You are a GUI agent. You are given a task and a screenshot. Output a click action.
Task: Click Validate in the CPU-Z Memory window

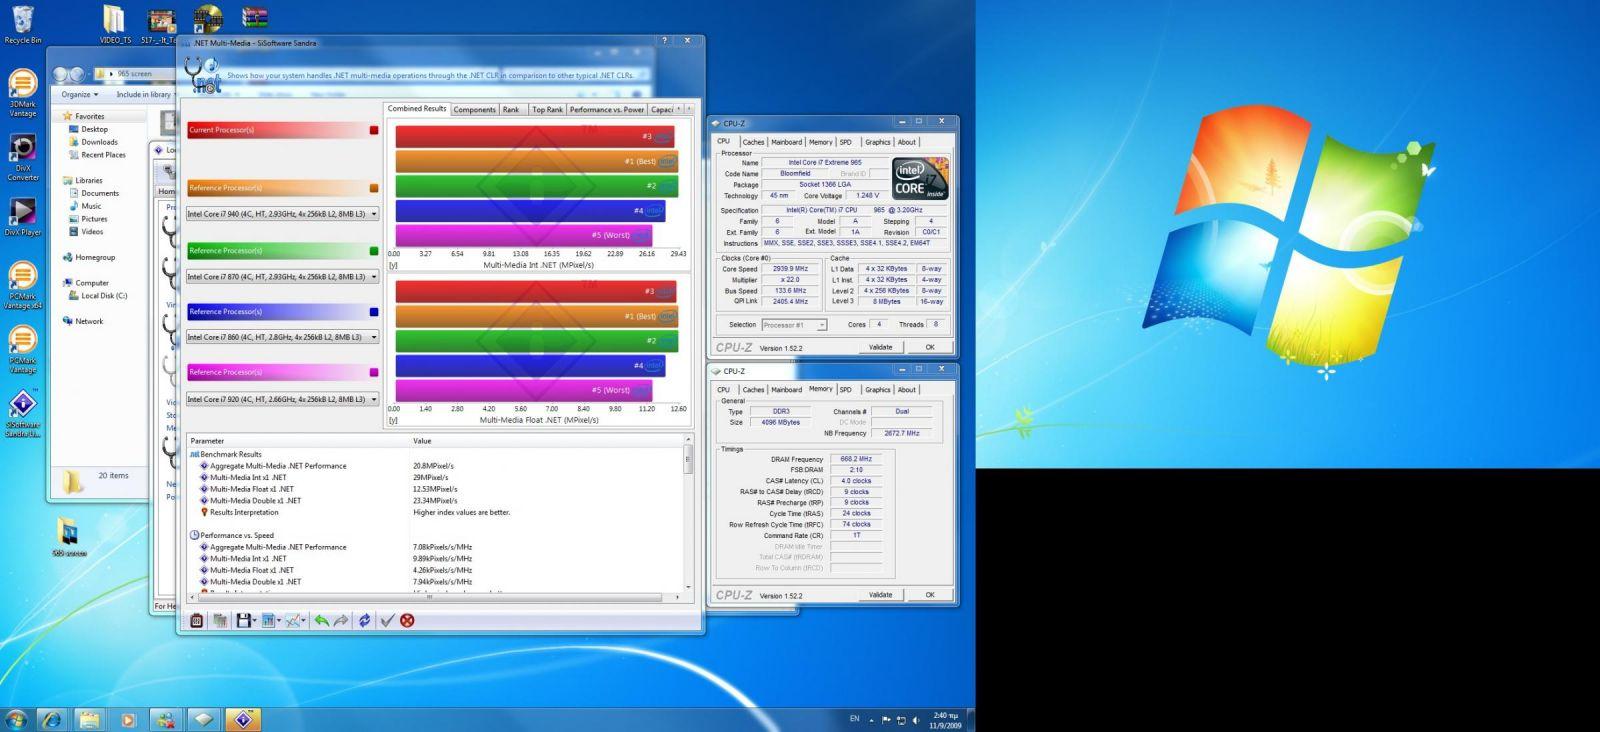coord(880,595)
